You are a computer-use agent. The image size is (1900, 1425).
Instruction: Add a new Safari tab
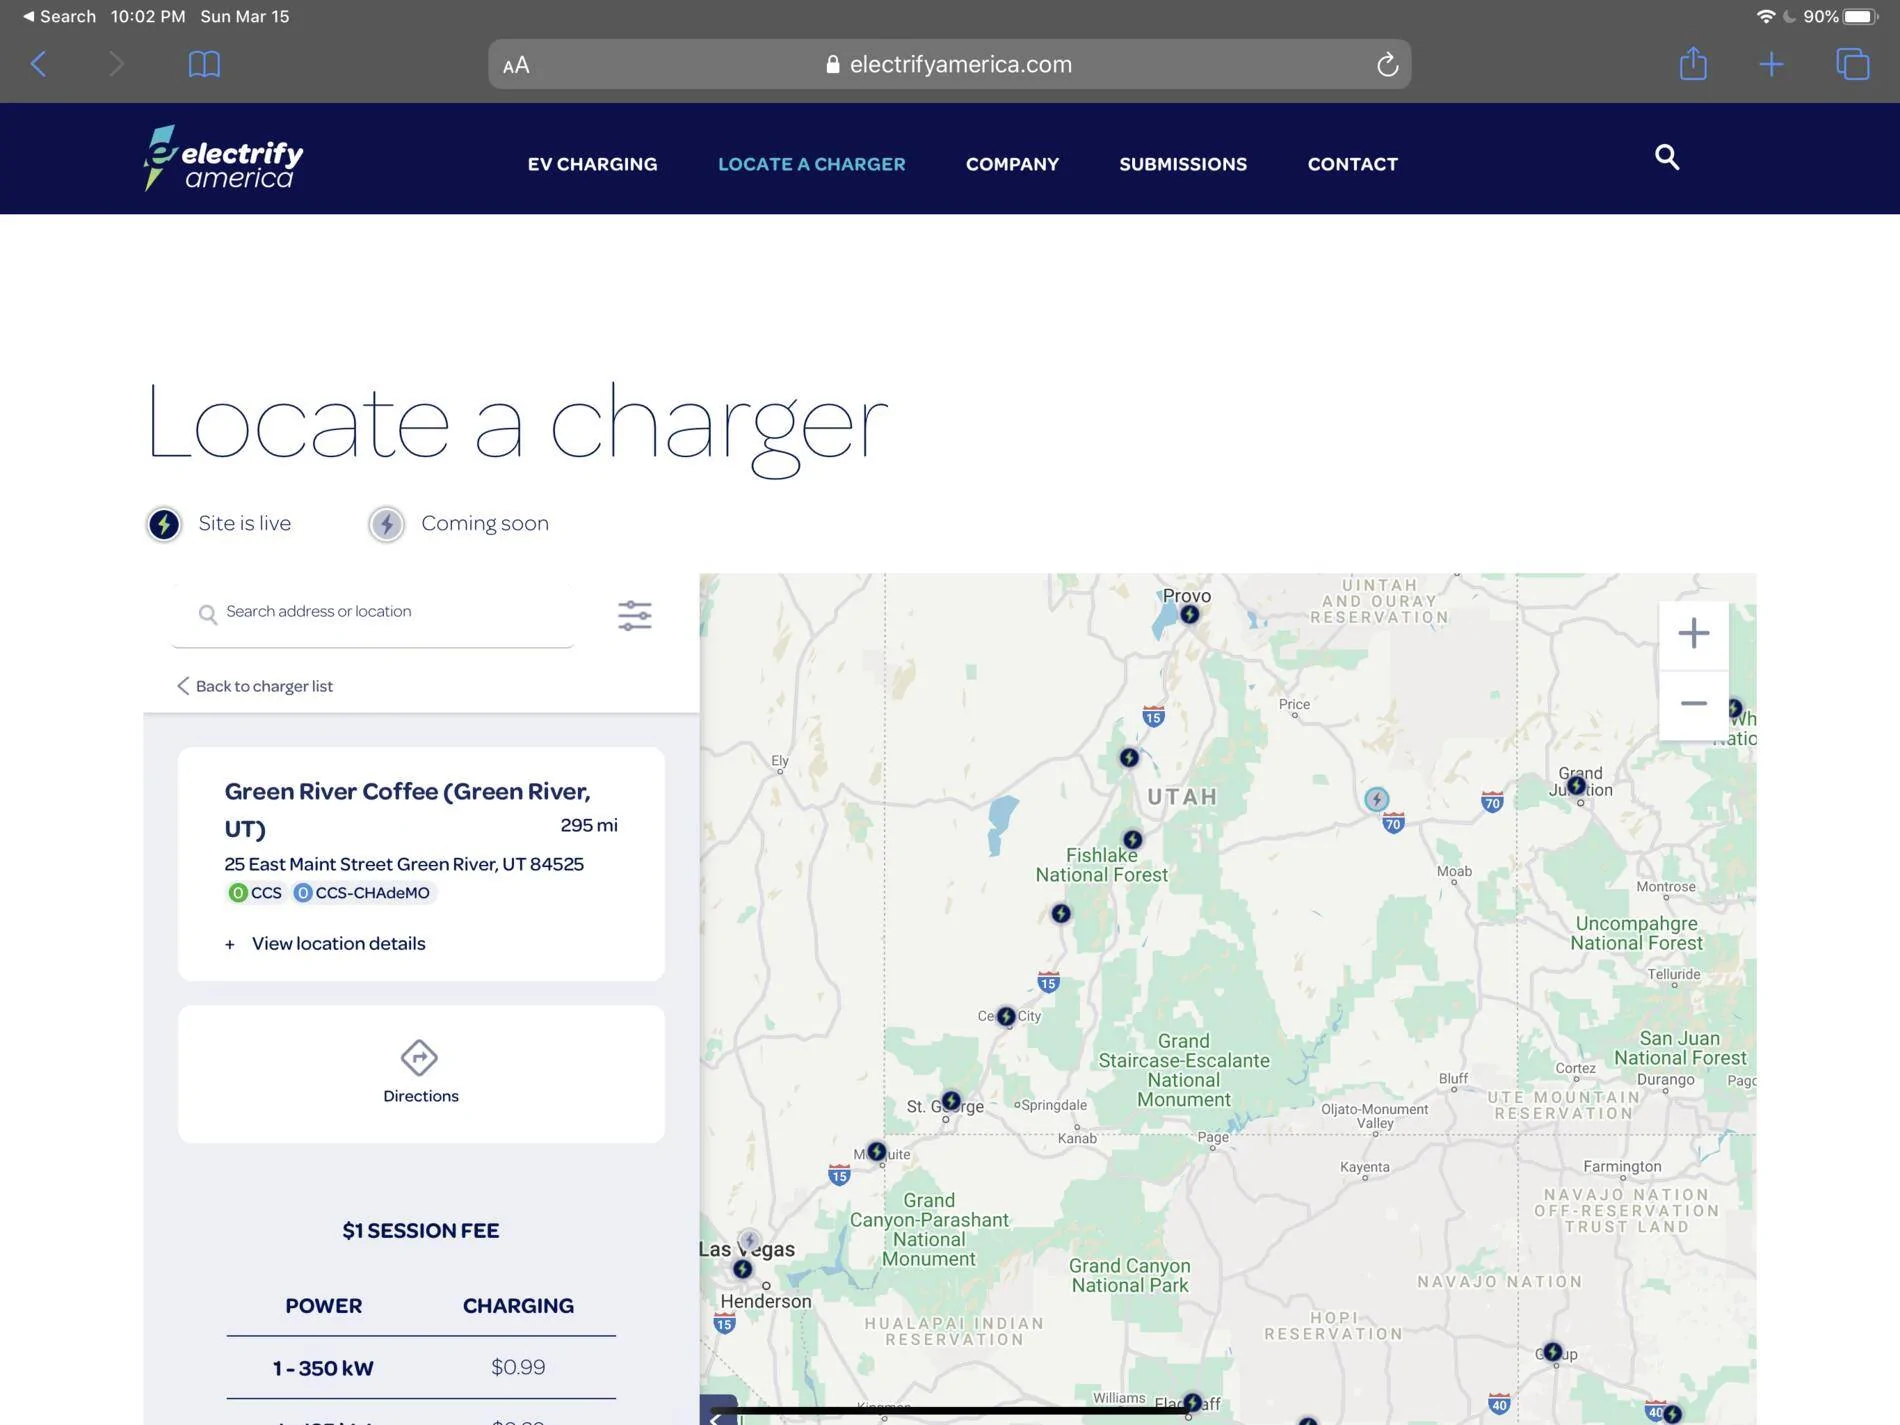1771,64
